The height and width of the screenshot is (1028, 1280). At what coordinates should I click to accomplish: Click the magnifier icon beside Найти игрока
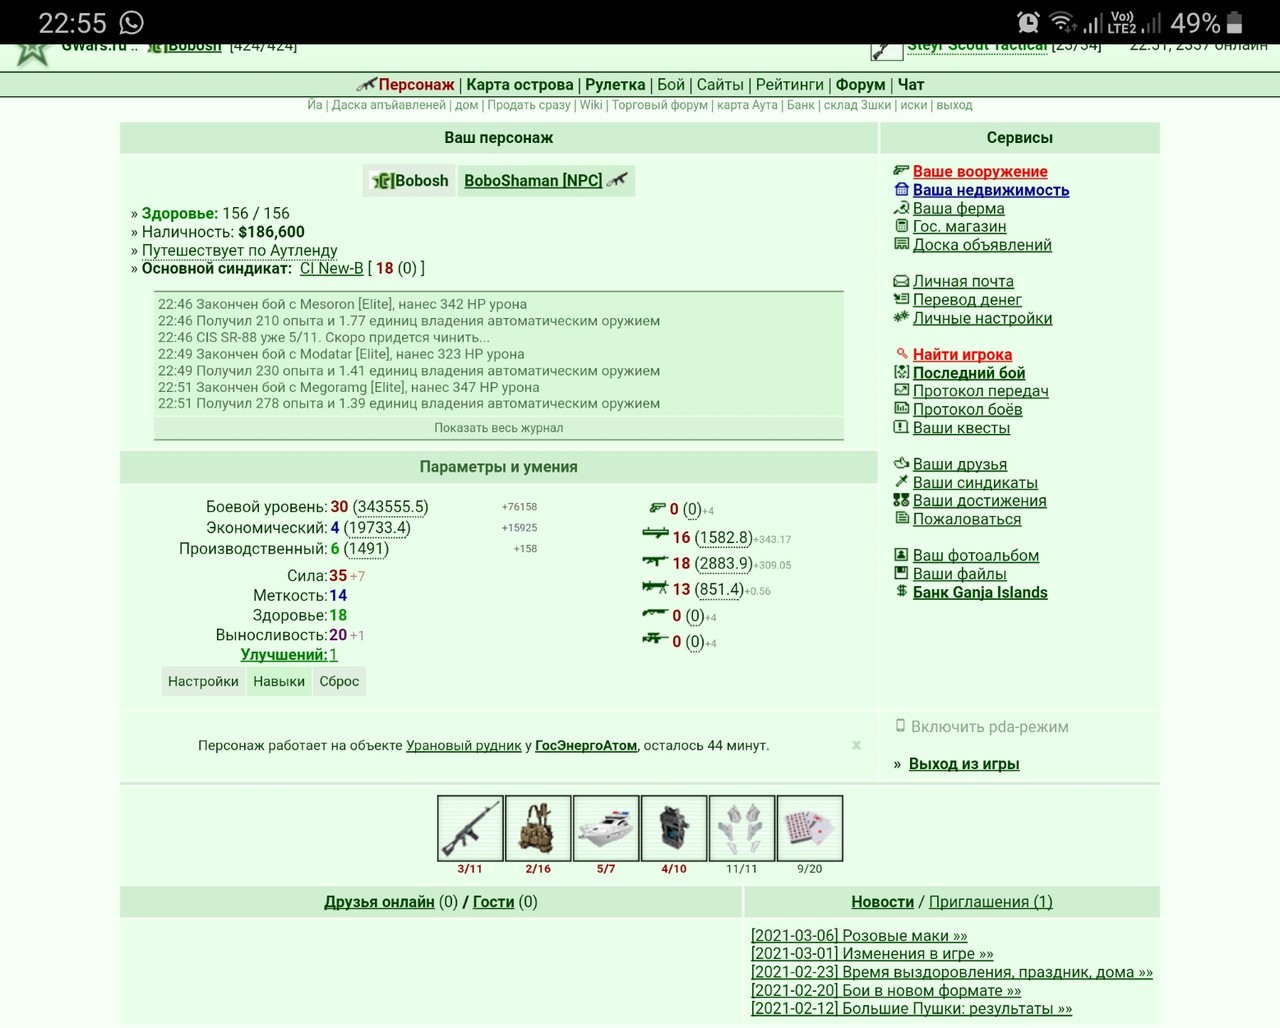pos(901,354)
